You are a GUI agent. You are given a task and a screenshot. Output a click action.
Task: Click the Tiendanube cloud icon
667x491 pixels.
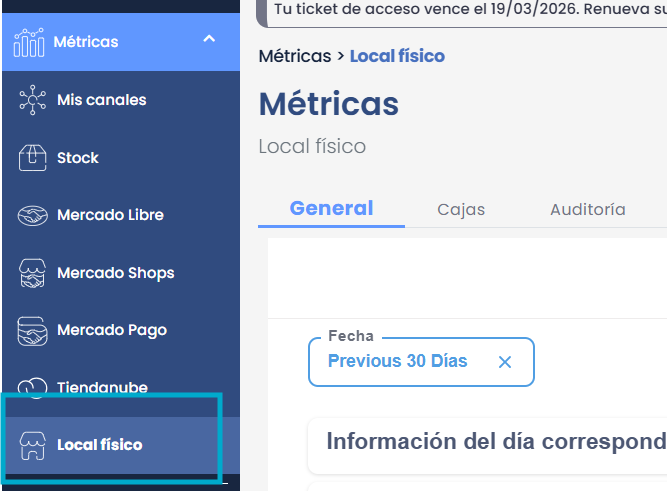[x=32, y=387]
